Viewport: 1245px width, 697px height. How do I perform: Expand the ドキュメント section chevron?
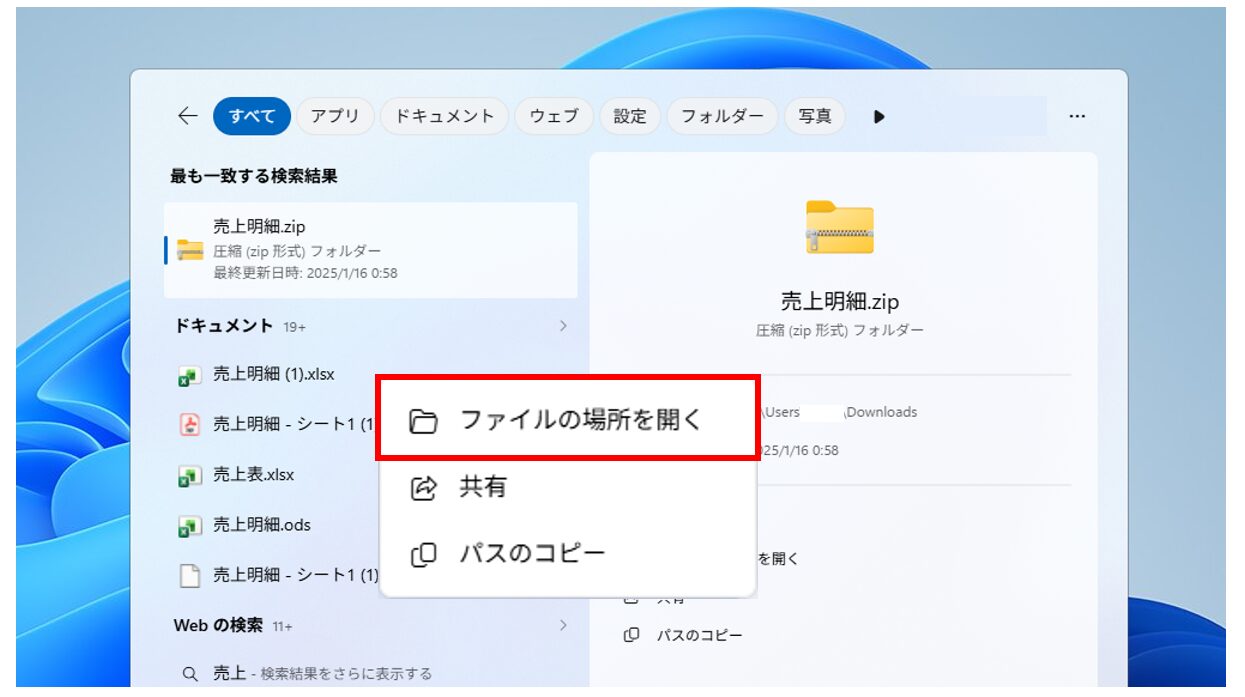click(x=565, y=326)
